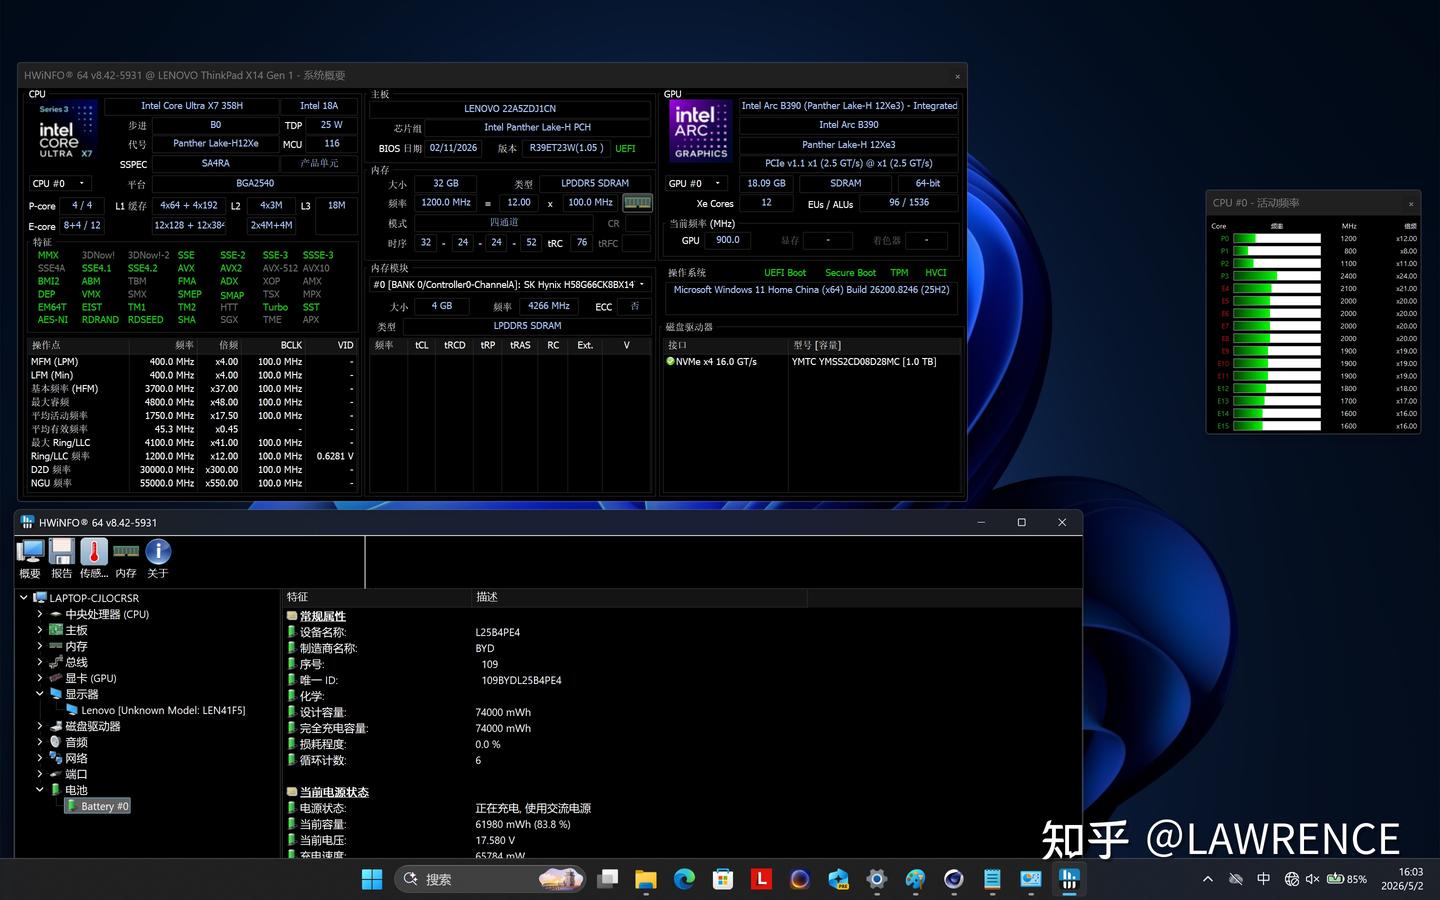Screen dimensions: 1440x900
Task: Click the 常规属性 section heading
Action: pos(322,616)
